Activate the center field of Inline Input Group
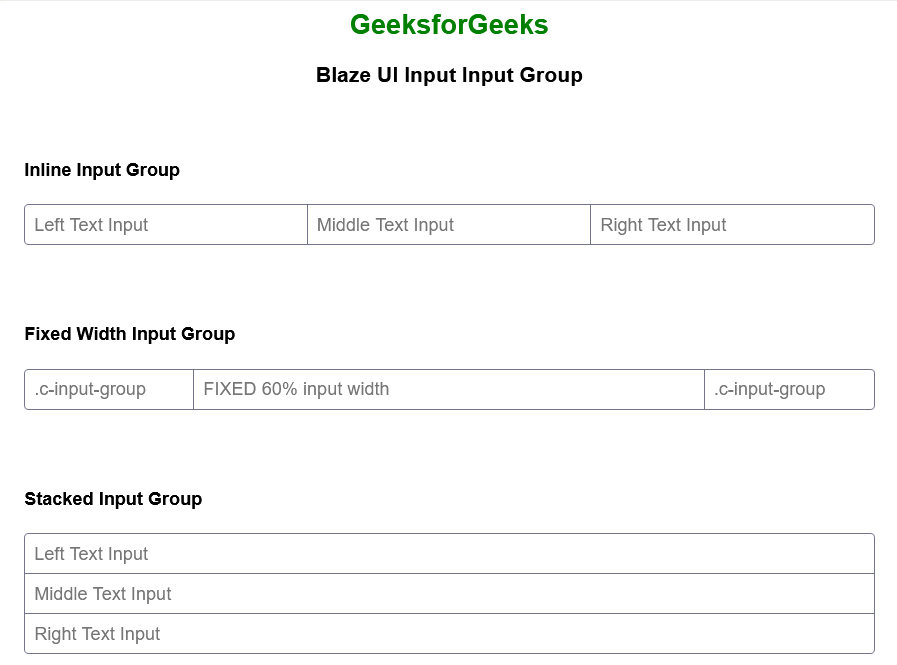 pos(448,225)
